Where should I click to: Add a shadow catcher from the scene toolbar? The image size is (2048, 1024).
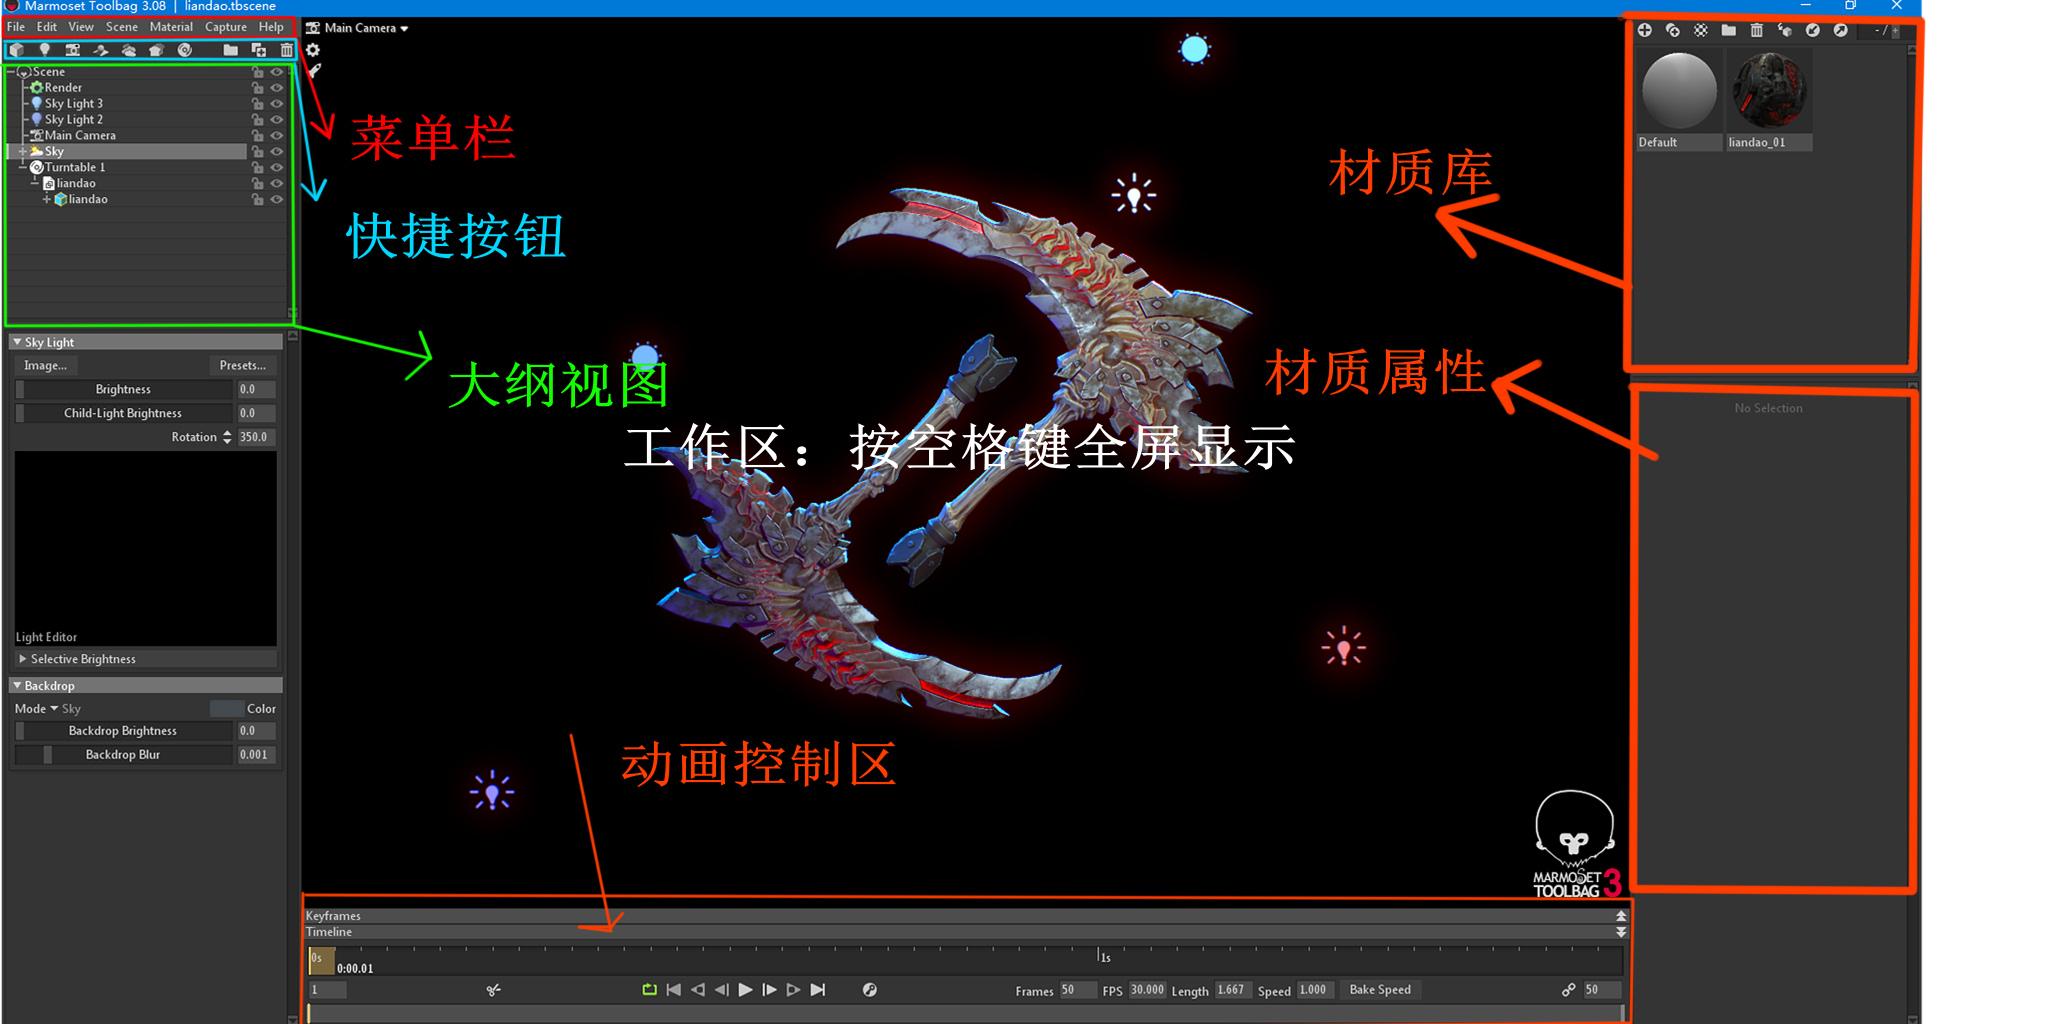[101, 50]
